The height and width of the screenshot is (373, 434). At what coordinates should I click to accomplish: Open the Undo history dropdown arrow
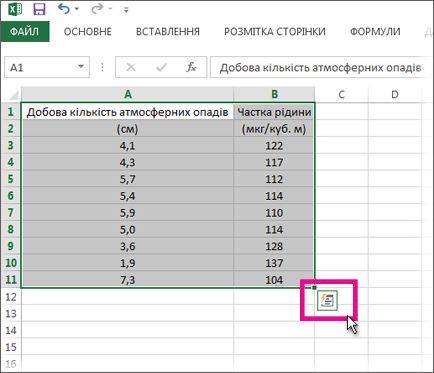coord(77,9)
